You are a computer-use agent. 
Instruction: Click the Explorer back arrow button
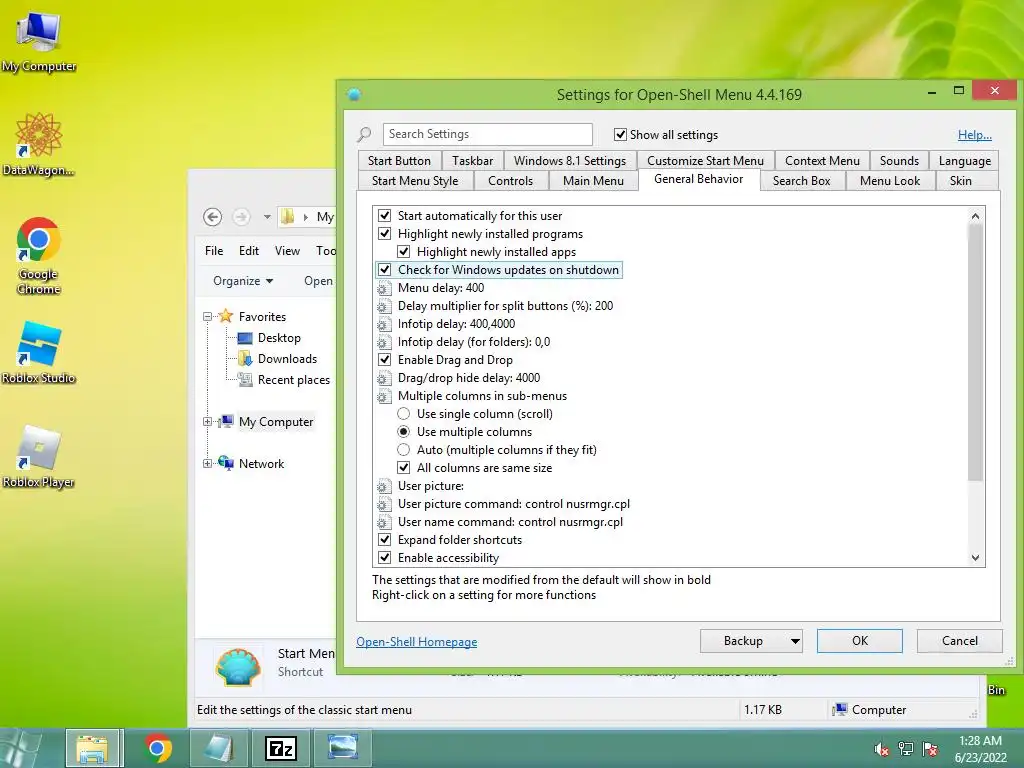tap(212, 217)
